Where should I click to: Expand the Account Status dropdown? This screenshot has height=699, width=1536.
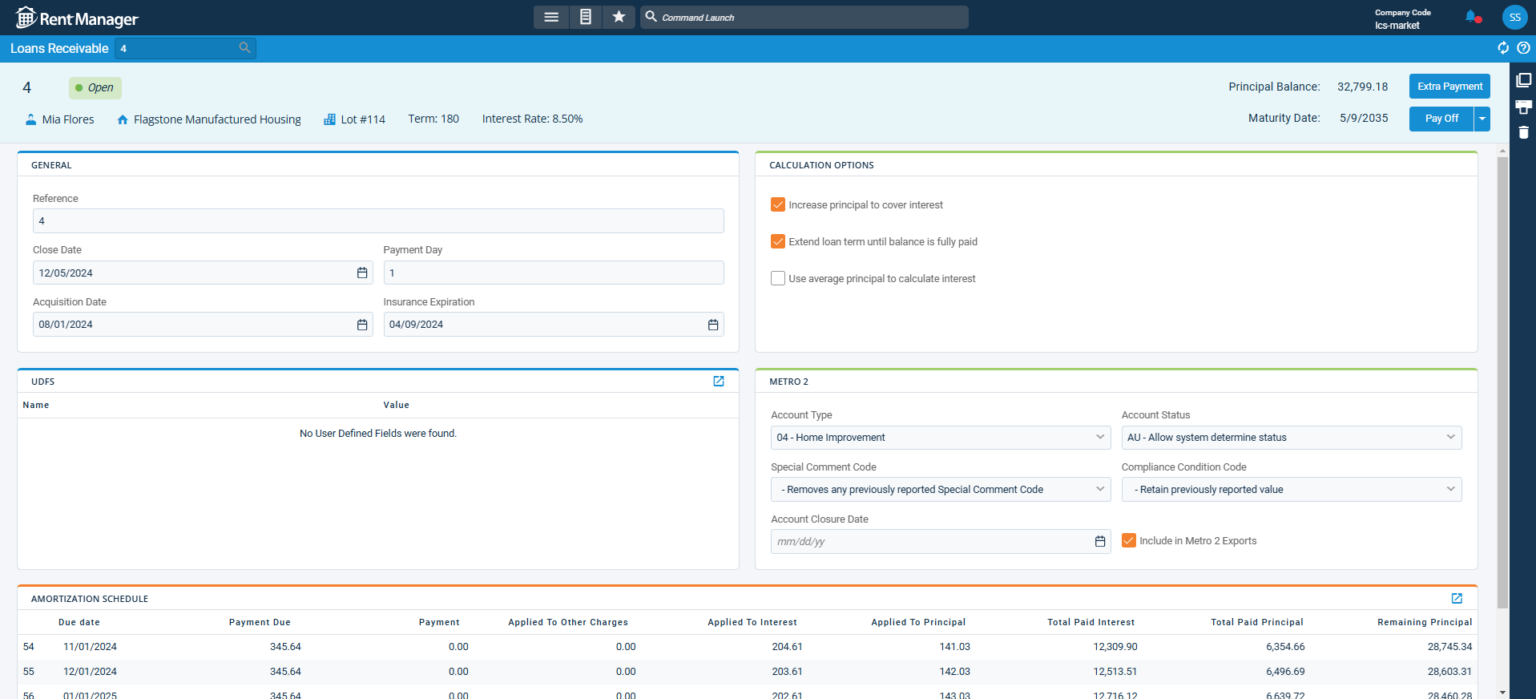pyautogui.click(x=1291, y=437)
